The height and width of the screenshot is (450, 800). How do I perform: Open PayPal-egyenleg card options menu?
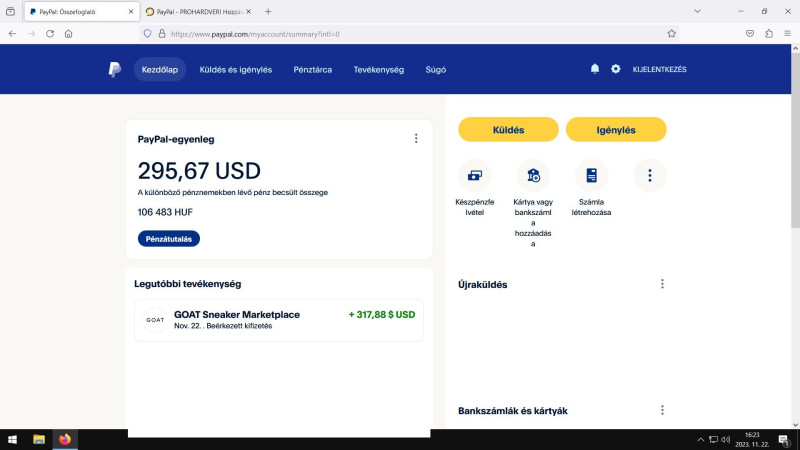[416, 139]
